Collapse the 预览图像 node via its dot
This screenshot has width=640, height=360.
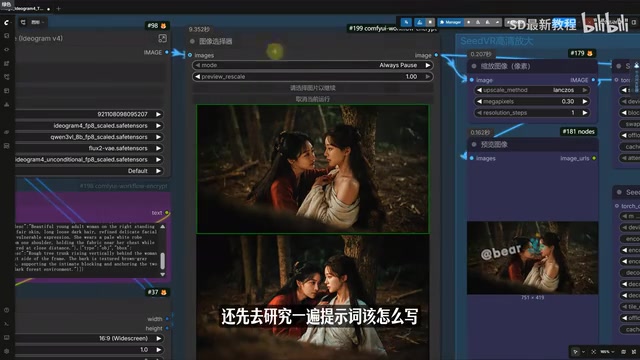(474, 144)
